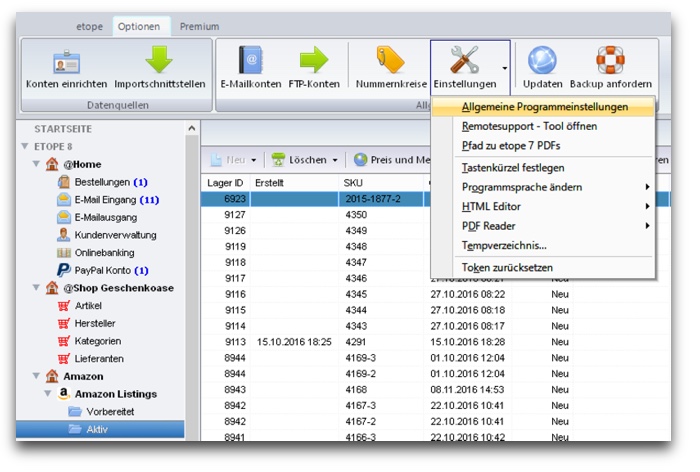Sort by the Lager ID column header

pyautogui.click(x=225, y=183)
